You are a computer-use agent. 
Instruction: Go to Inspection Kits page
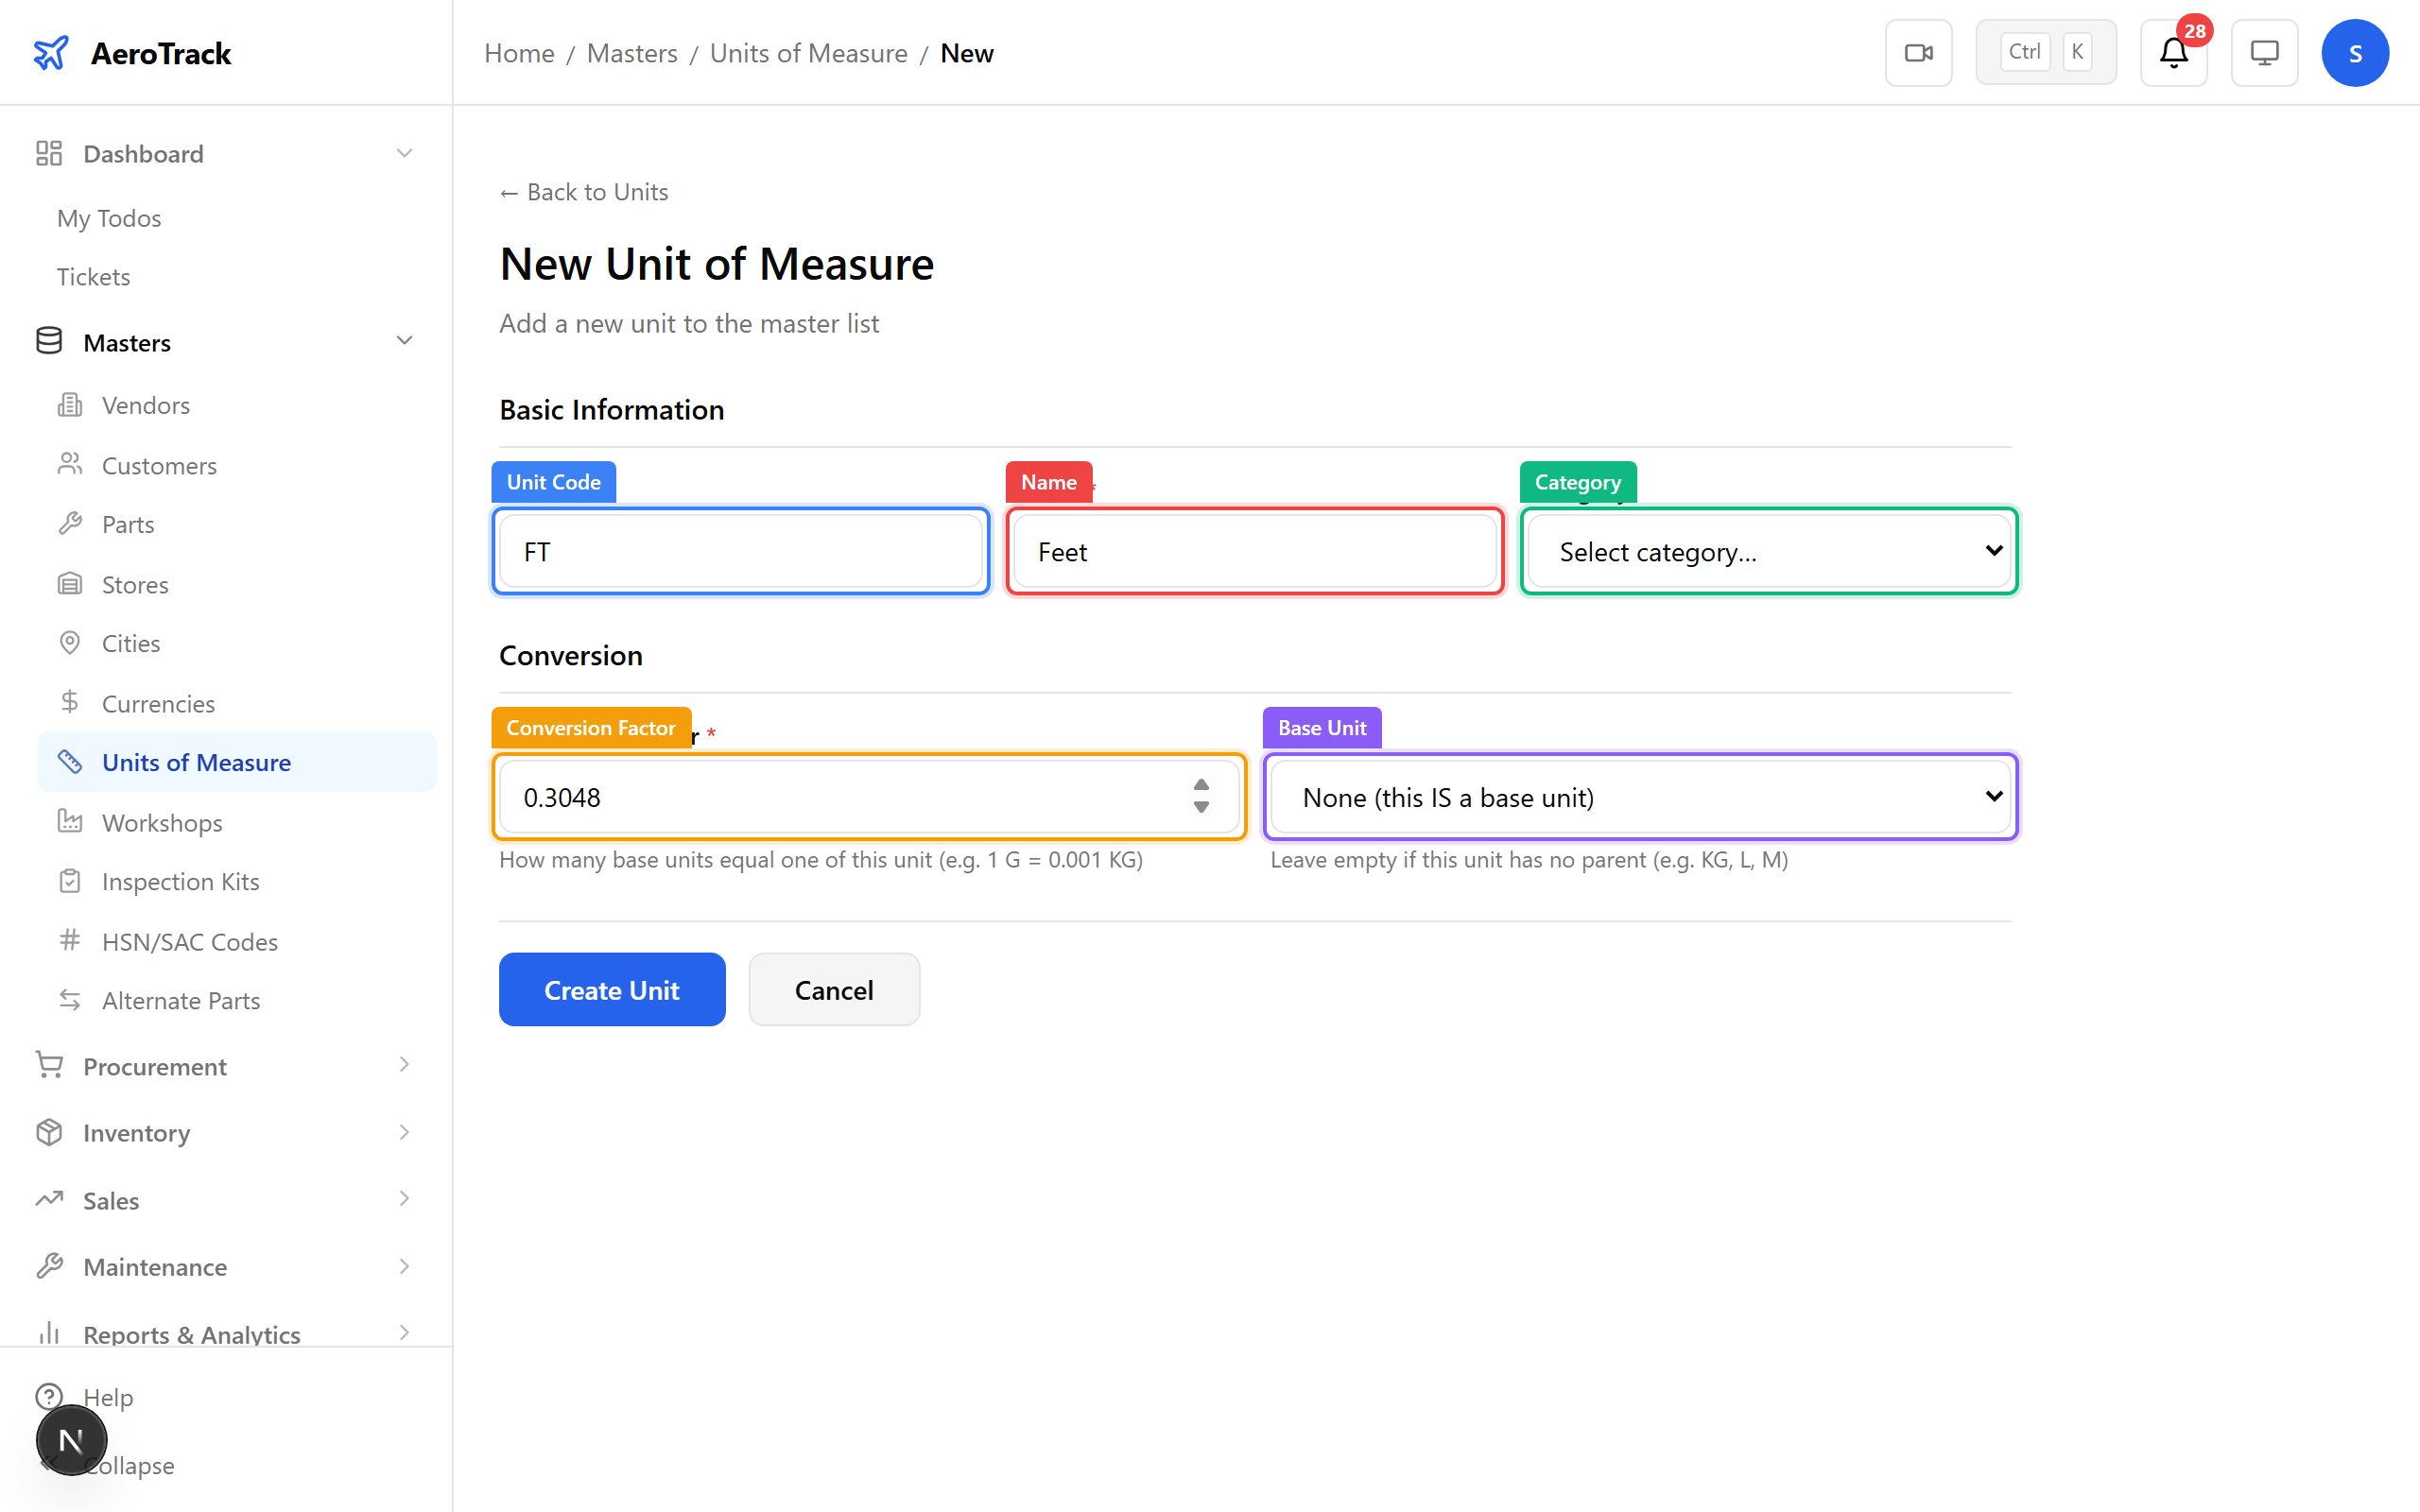click(x=180, y=881)
